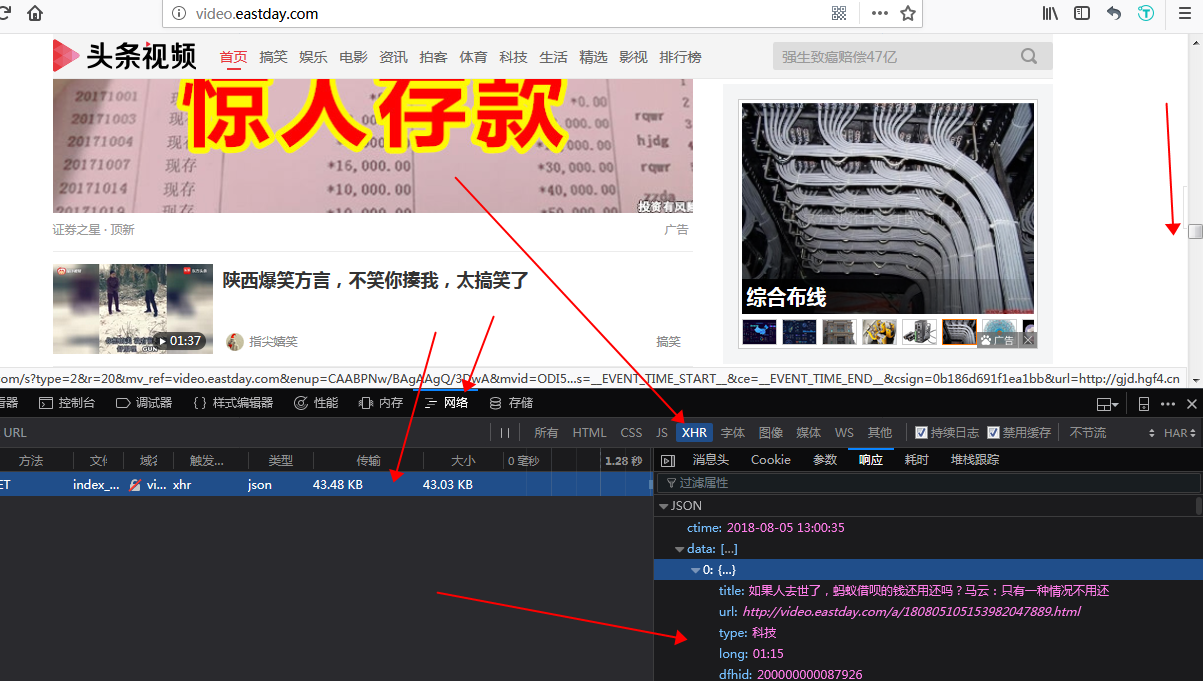Image resolution: width=1203 pixels, height=681 pixels.
Task: Toggle responsive design mode icon
Action: coord(1144,404)
